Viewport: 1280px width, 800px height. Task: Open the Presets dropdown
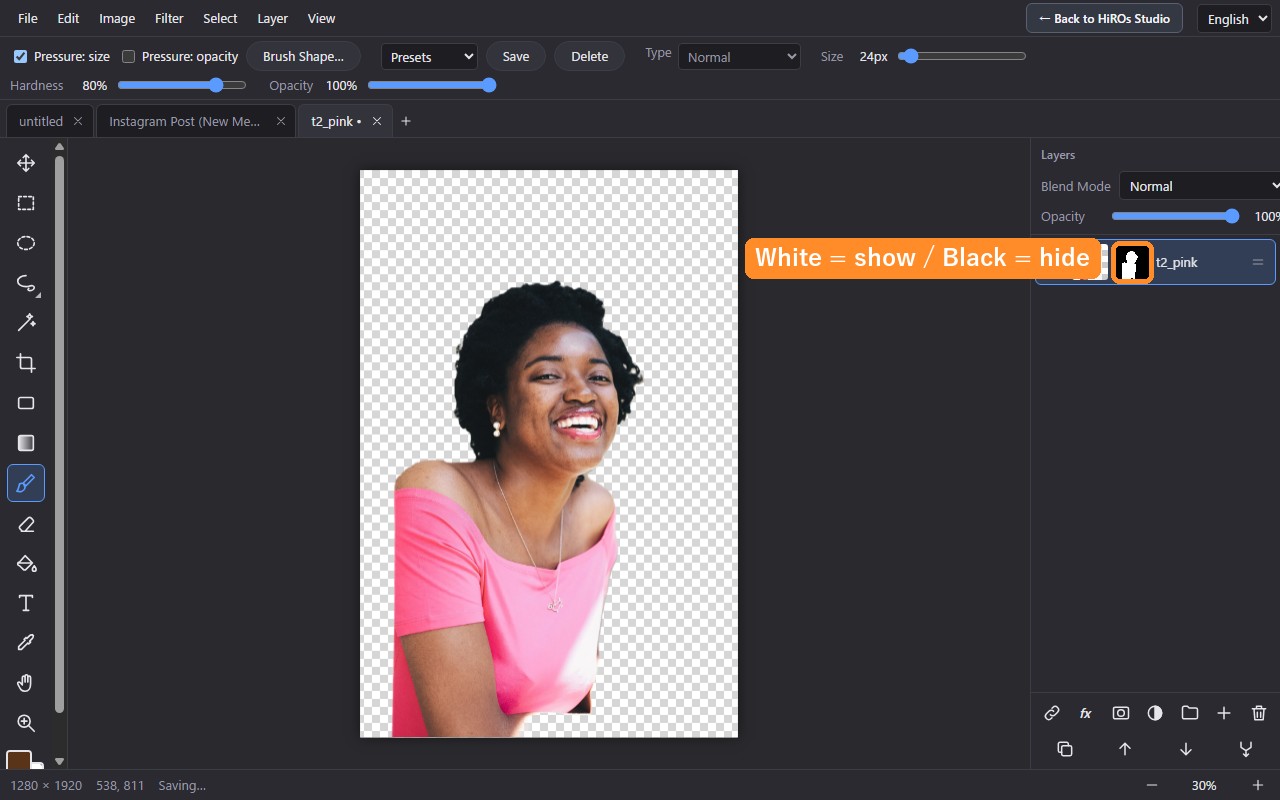(429, 57)
